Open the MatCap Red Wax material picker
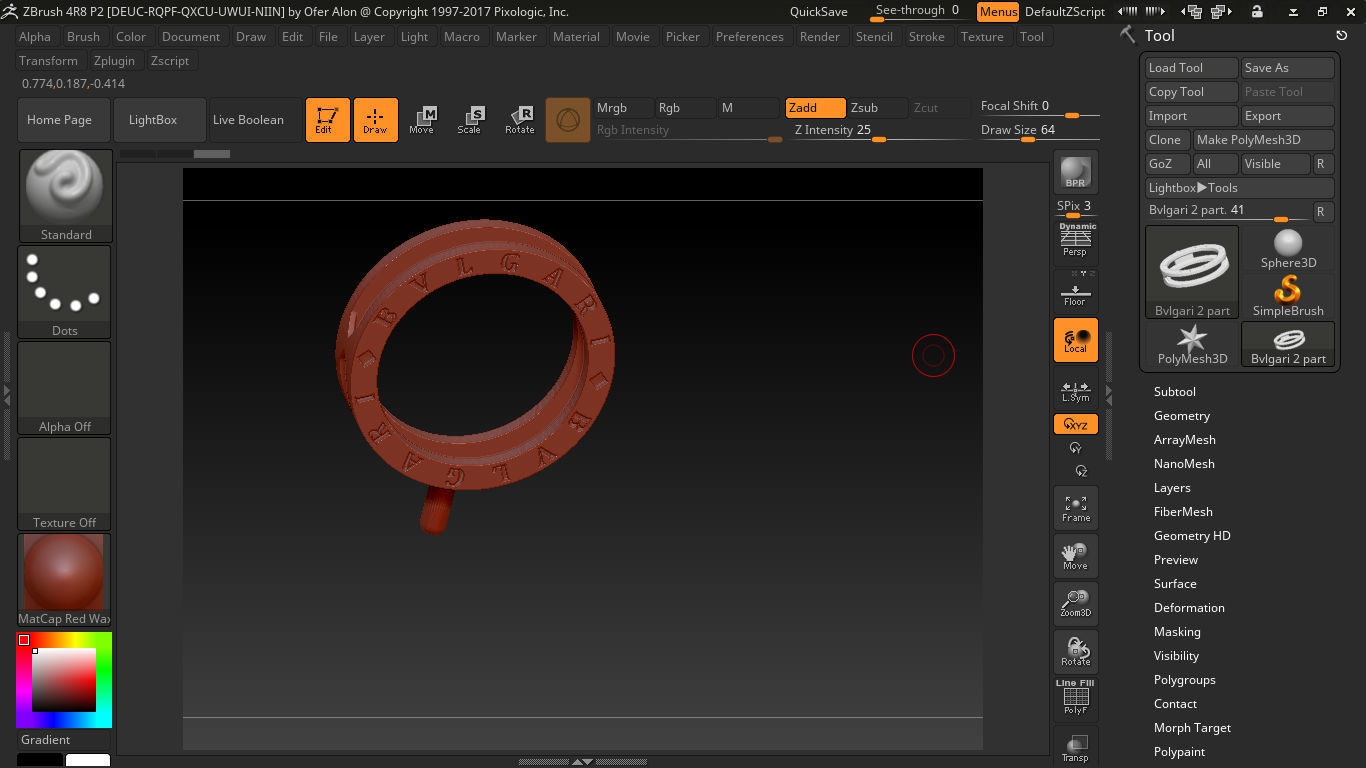Screen dimensions: 1366x768 click(x=65, y=580)
